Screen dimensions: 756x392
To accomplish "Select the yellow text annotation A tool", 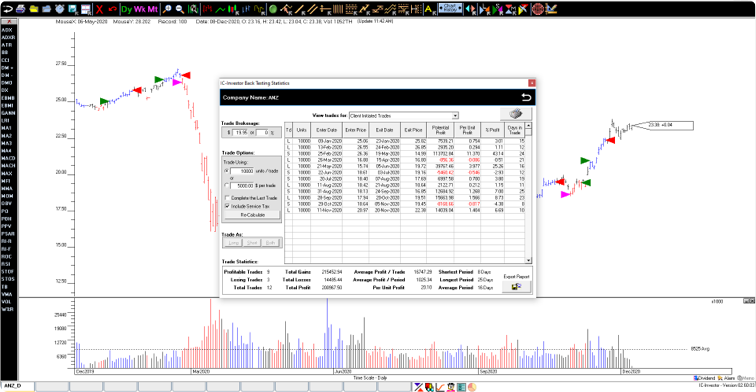I will click(429, 9).
